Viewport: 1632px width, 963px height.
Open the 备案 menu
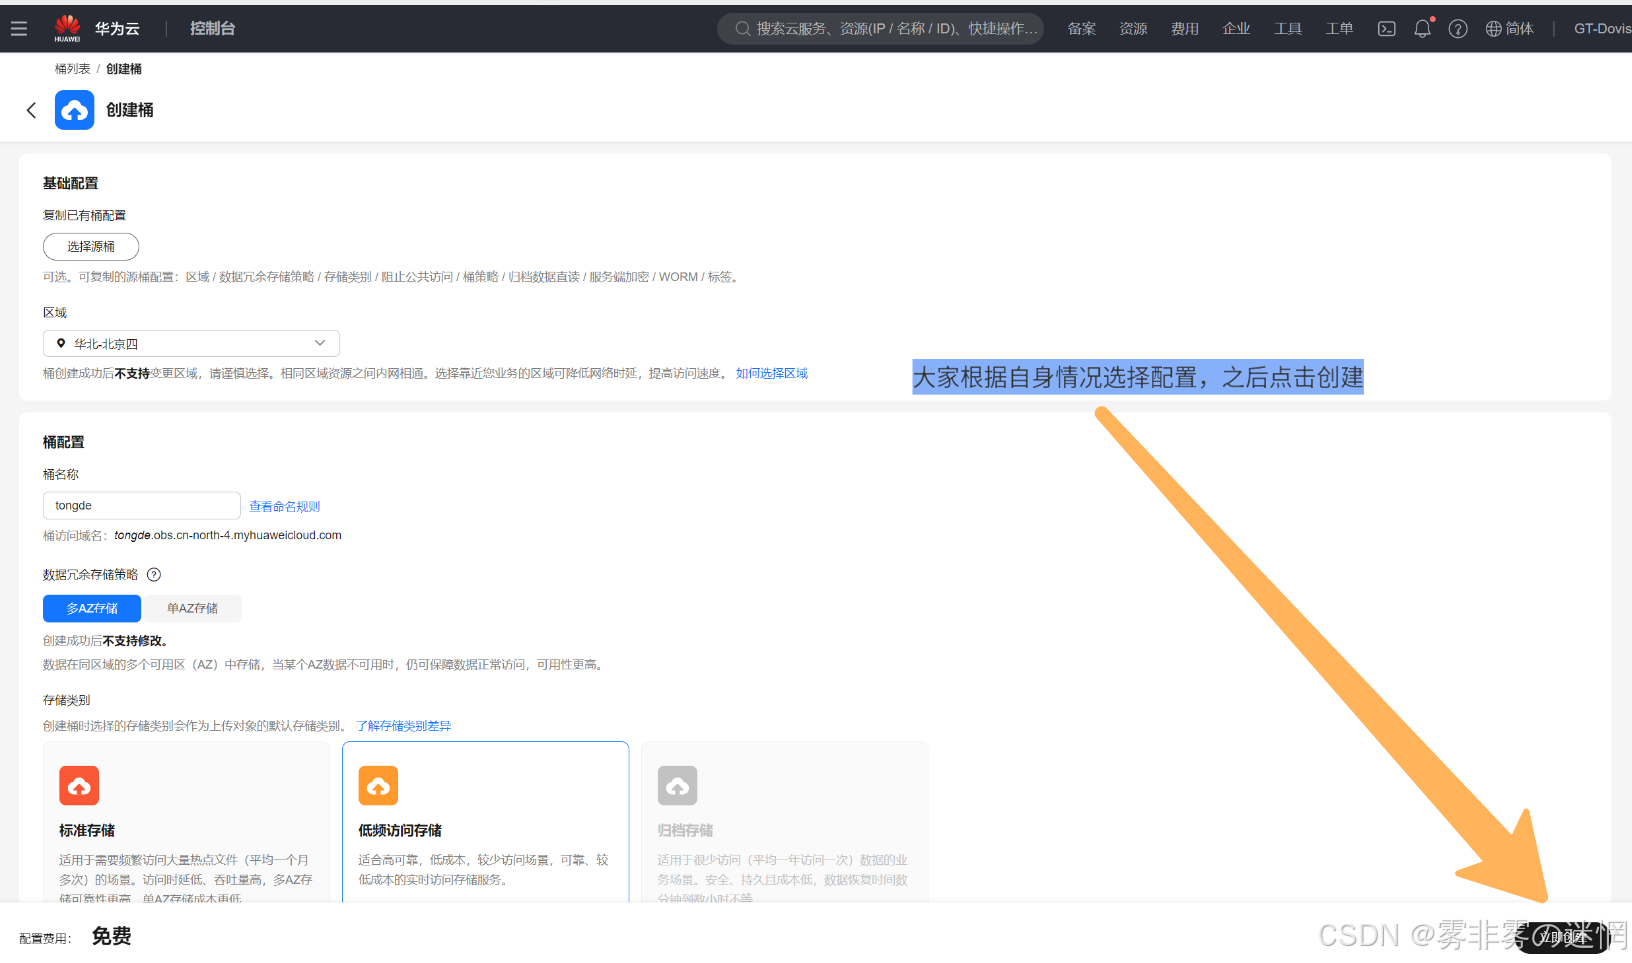point(1082,29)
